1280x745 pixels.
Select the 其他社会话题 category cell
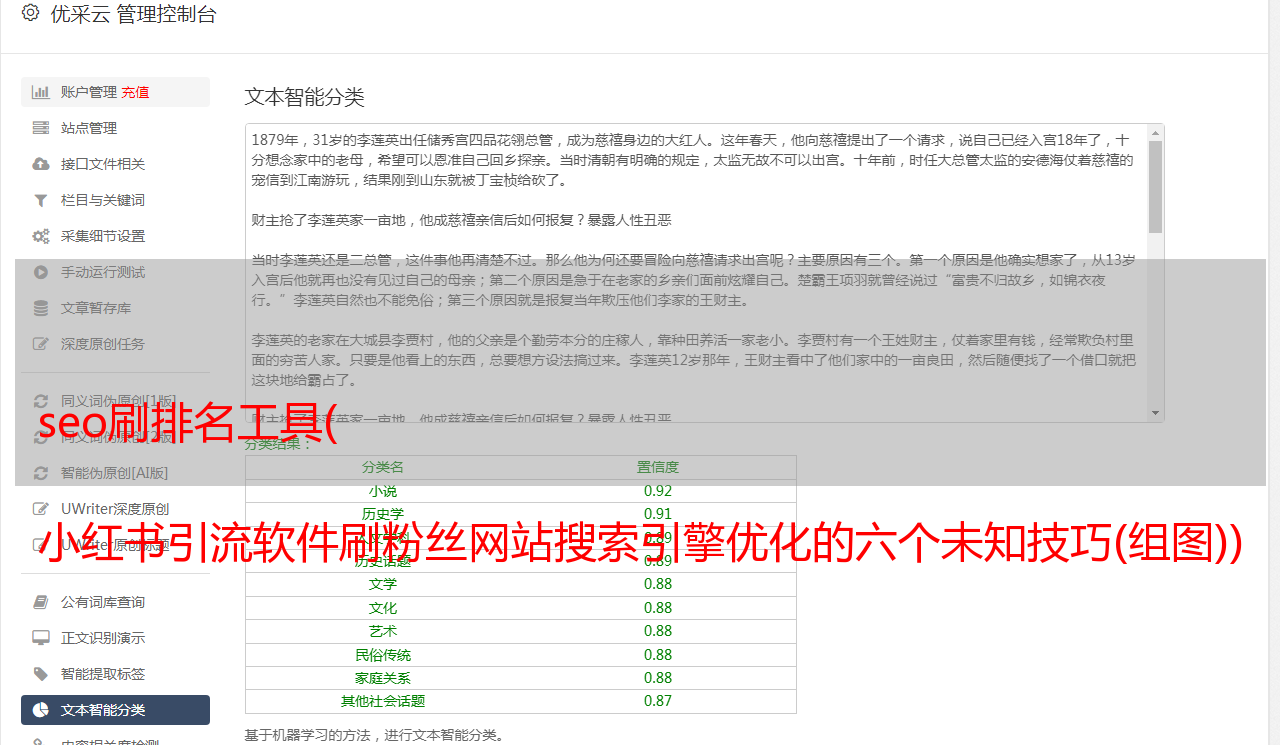[x=383, y=701]
